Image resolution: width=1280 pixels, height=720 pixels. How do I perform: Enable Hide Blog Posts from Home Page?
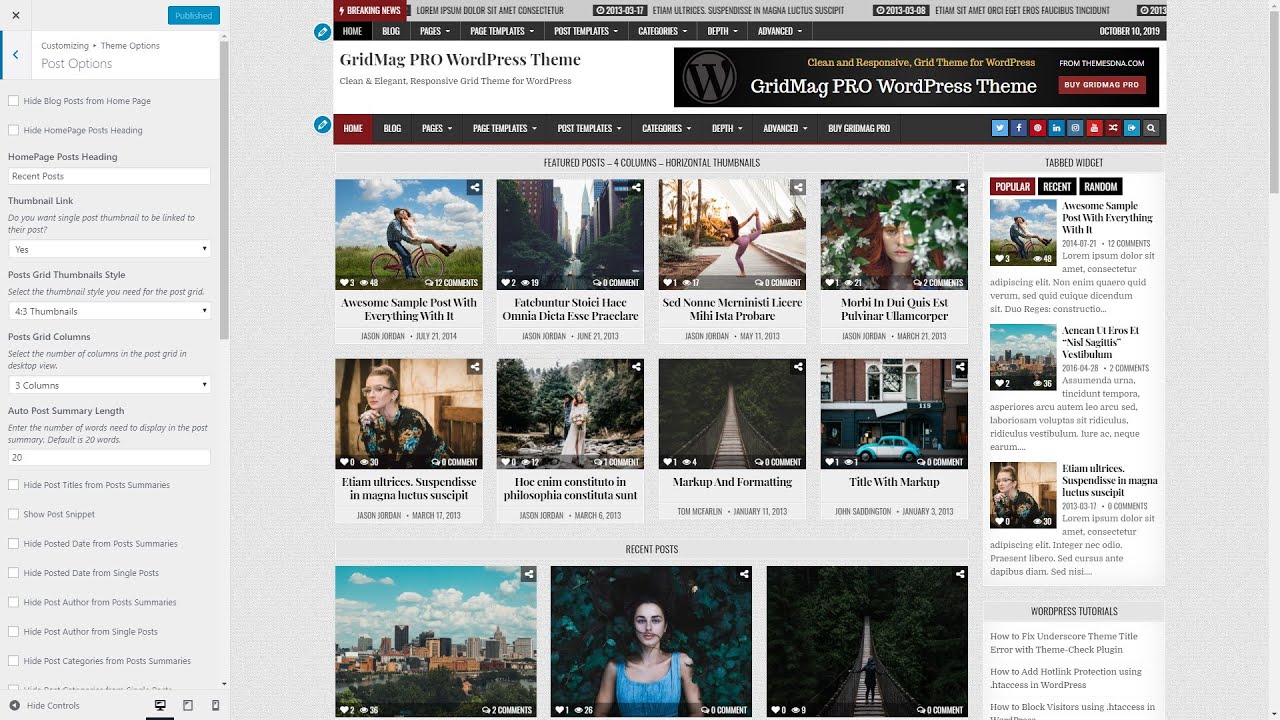pyautogui.click(x=13, y=101)
